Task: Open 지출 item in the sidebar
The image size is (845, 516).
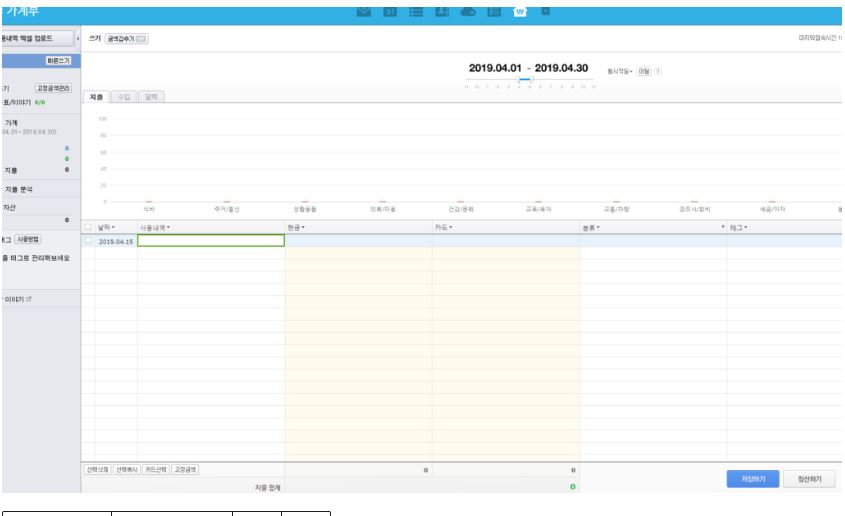Action: click(x=11, y=170)
